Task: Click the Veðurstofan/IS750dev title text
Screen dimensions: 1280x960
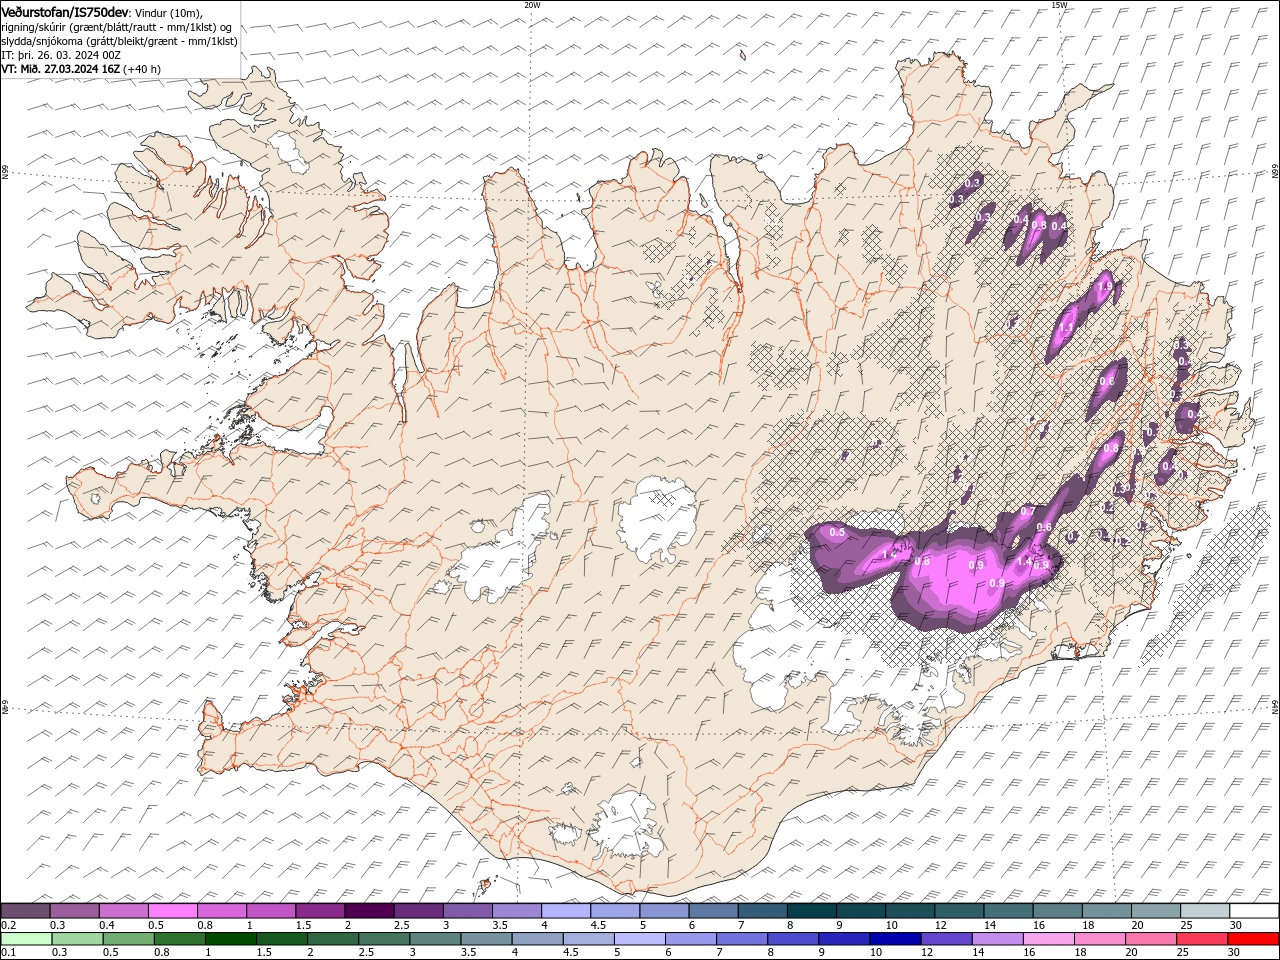Action: pos(65,12)
